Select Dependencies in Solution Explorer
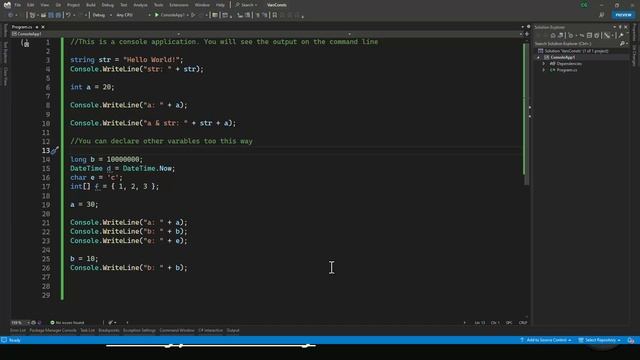Image resolution: width=640 pixels, height=360 pixels. pos(569,64)
